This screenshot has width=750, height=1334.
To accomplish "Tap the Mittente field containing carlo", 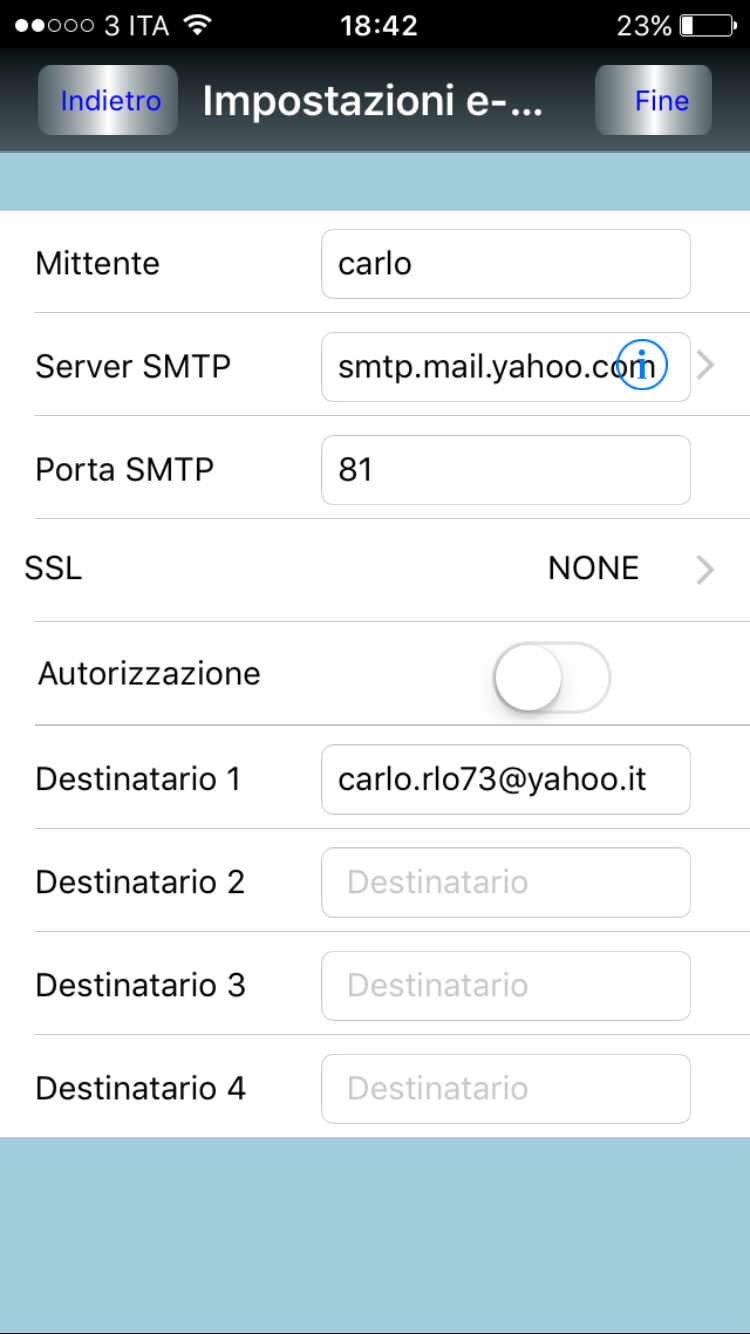I will [x=505, y=264].
